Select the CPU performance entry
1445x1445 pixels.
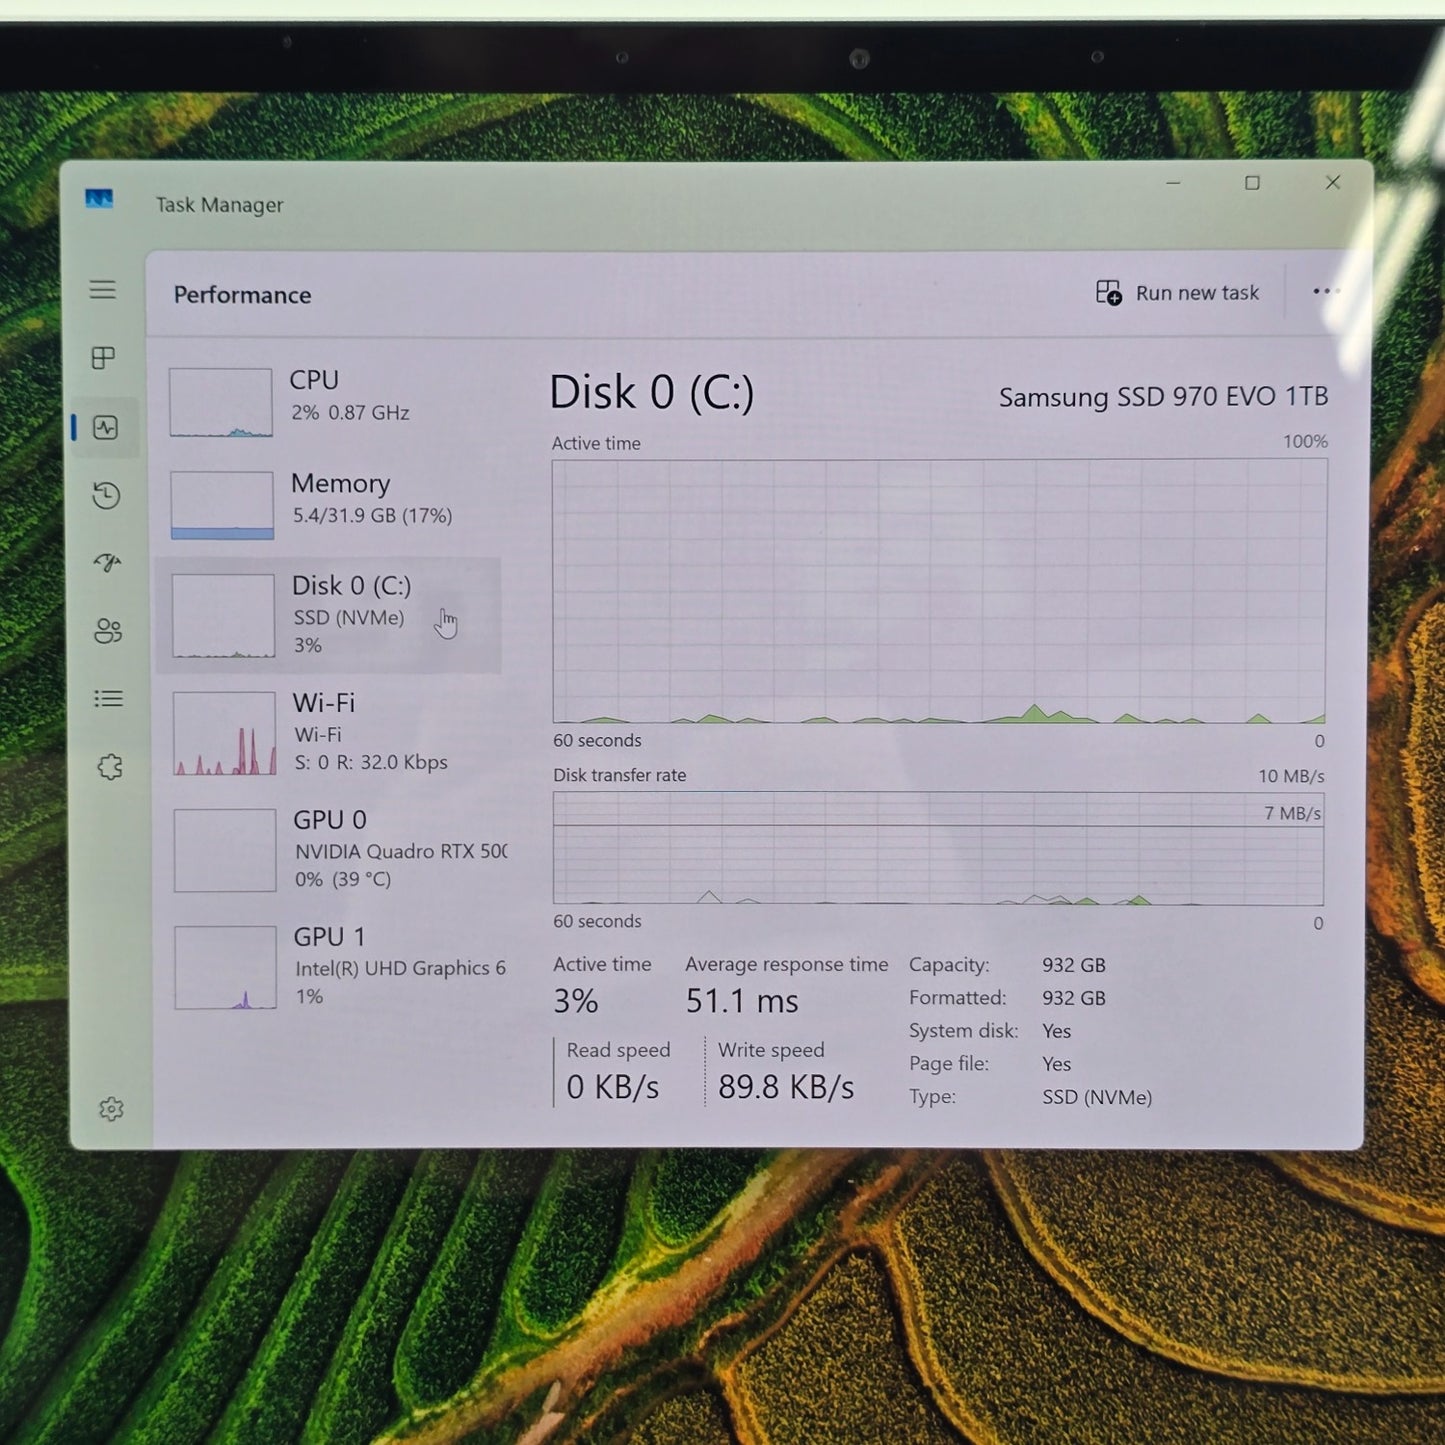pyautogui.click(x=330, y=400)
